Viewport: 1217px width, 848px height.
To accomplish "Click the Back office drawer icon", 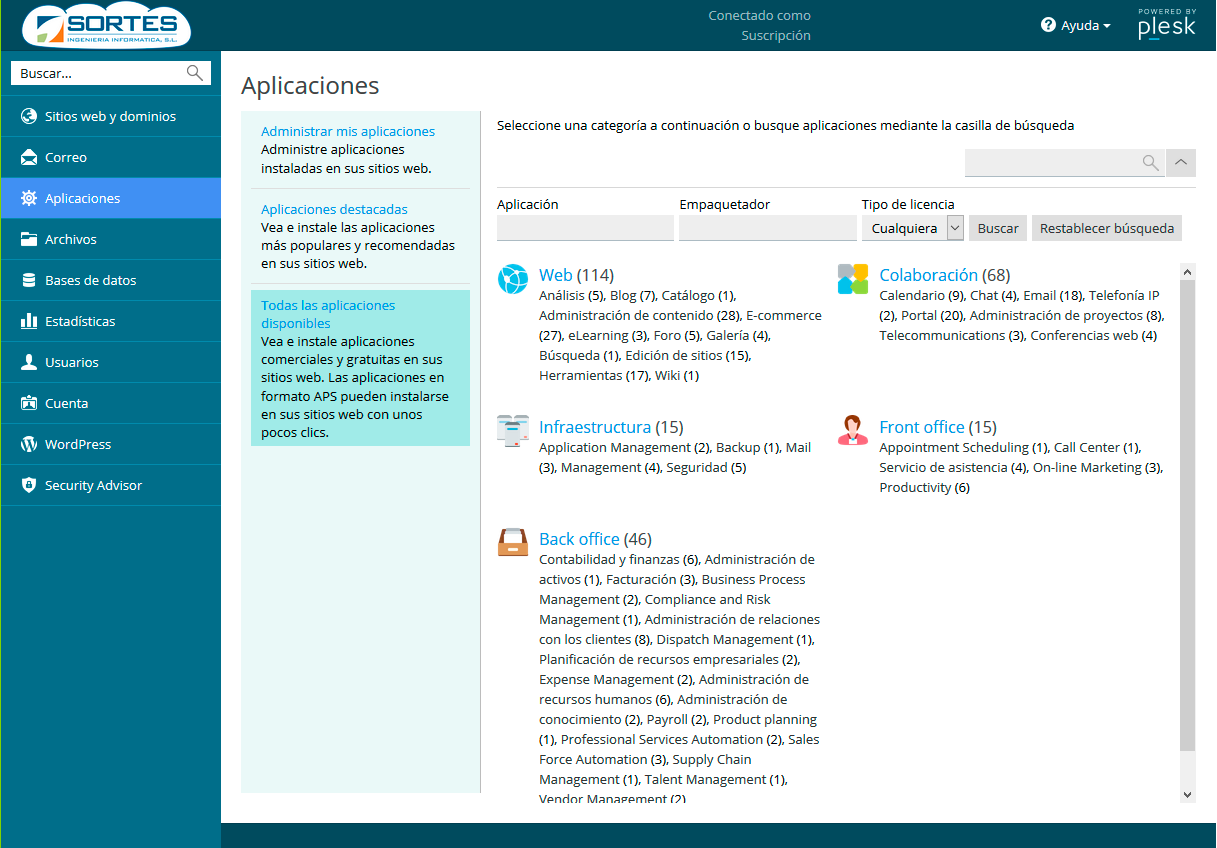I will point(513,543).
